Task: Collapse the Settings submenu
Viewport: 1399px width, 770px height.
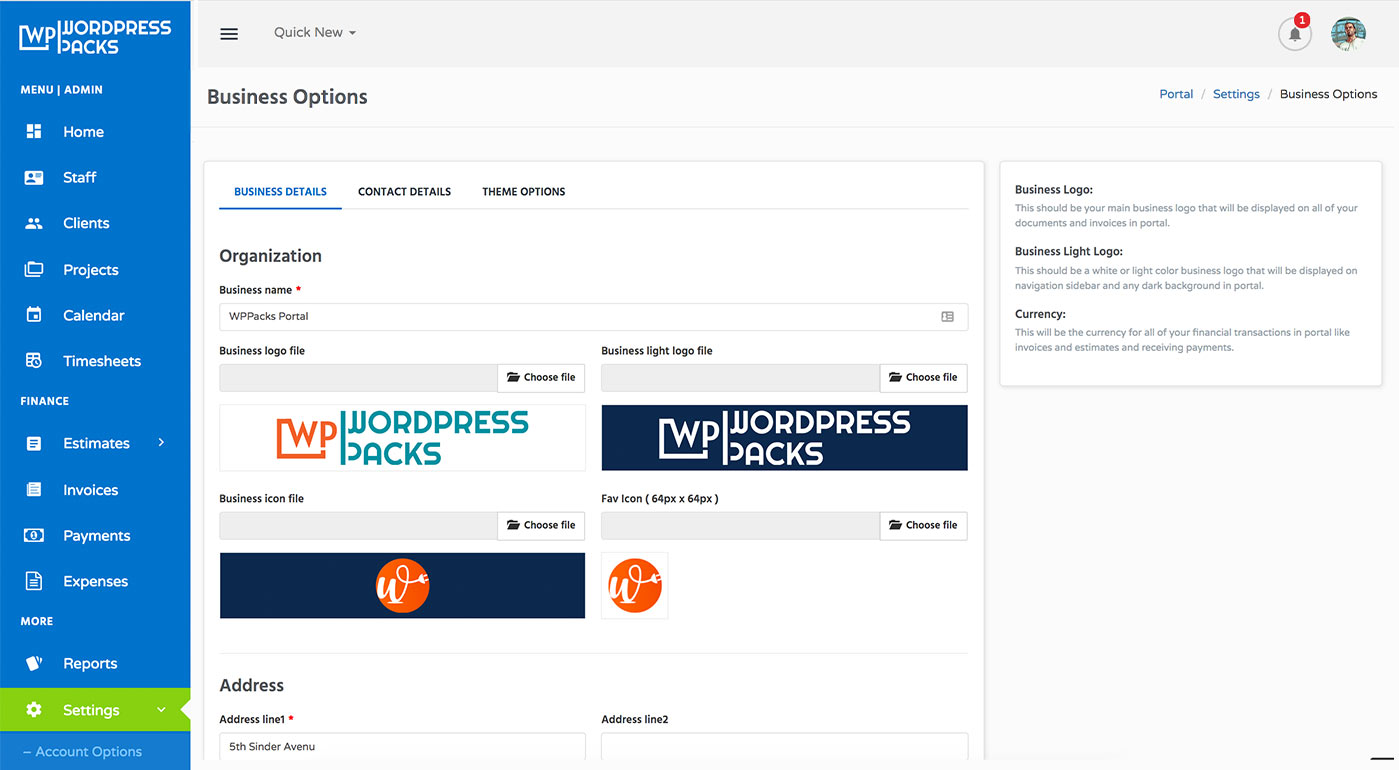Action: tap(162, 709)
